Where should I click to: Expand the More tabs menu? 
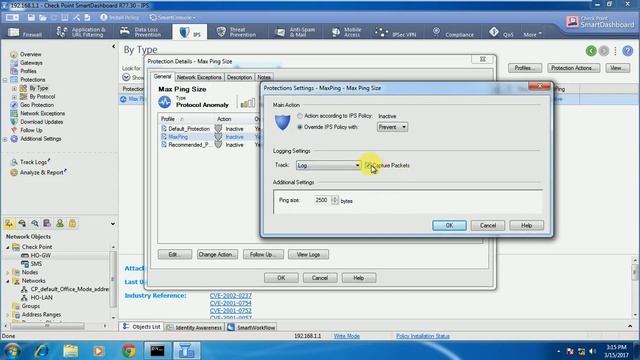[x=532, y=34]
